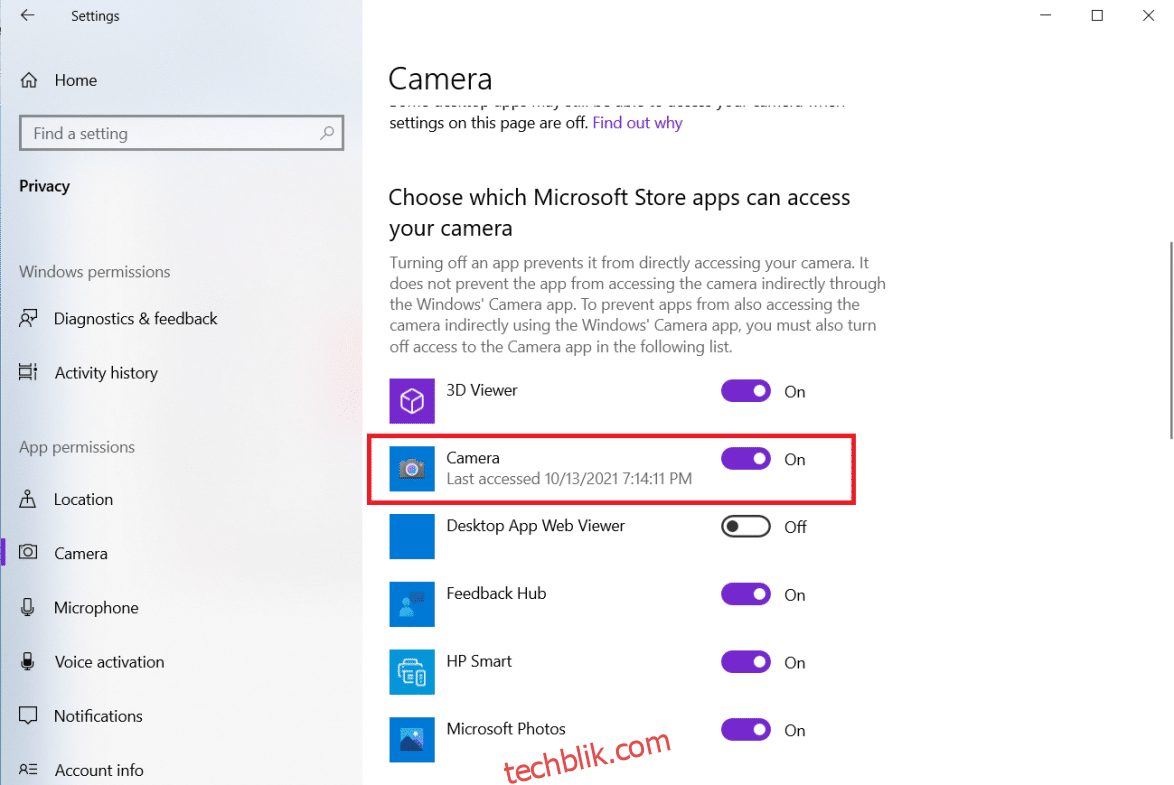Click the Last accessed 10/13/2021 timestamp text

point(569,479)
